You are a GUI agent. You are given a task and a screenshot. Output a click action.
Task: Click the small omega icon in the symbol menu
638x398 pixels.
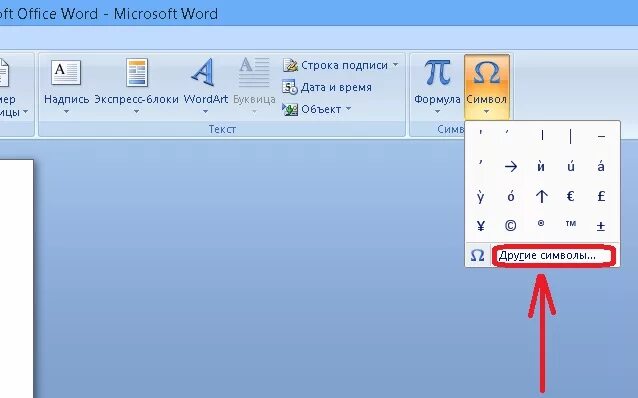coord(477,256)
